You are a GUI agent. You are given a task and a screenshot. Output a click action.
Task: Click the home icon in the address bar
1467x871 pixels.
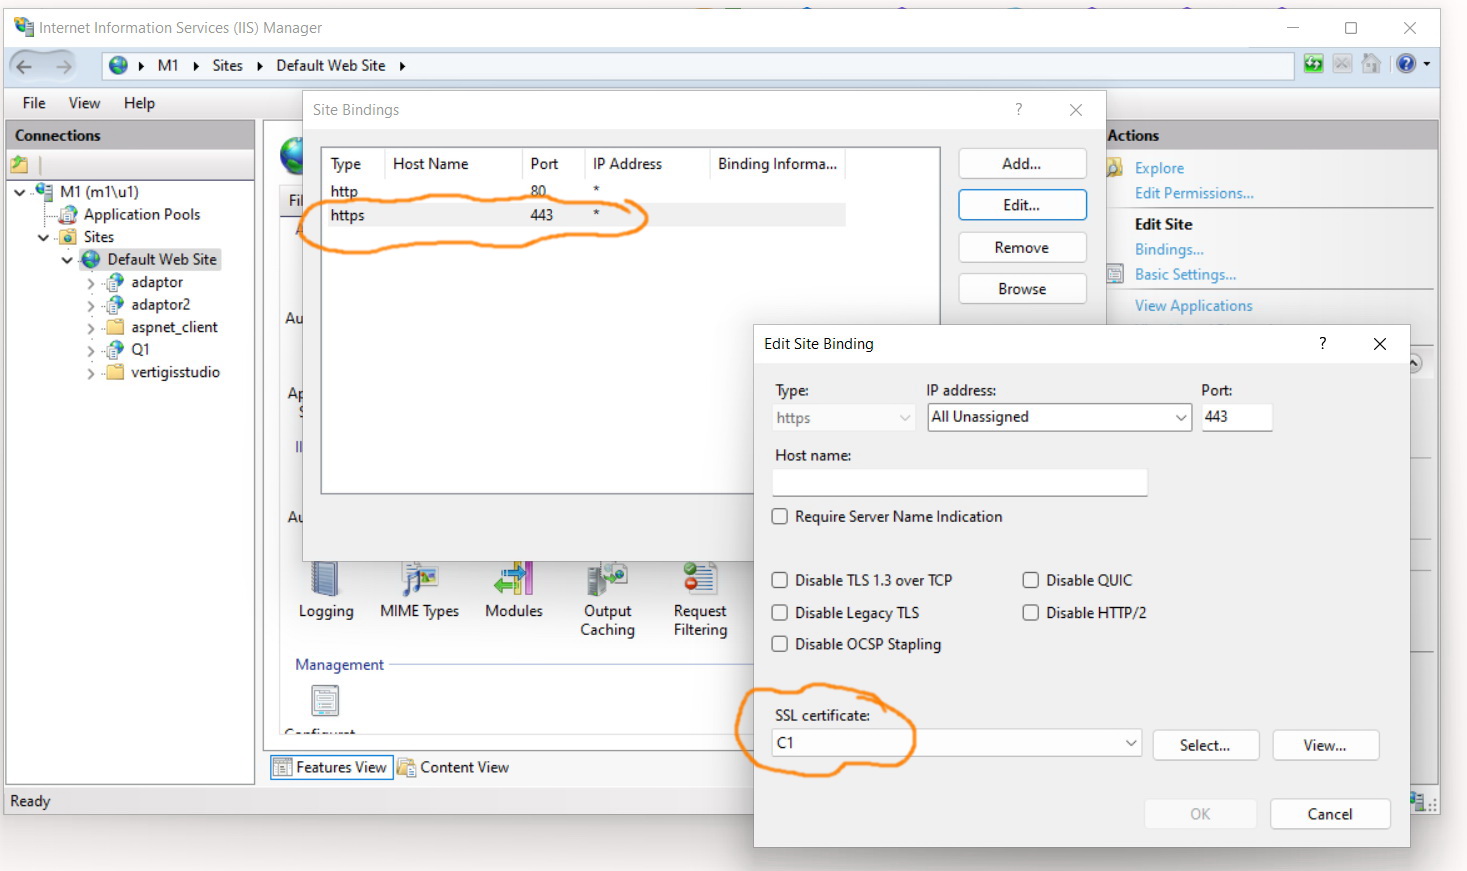[x=1371, y=64]
